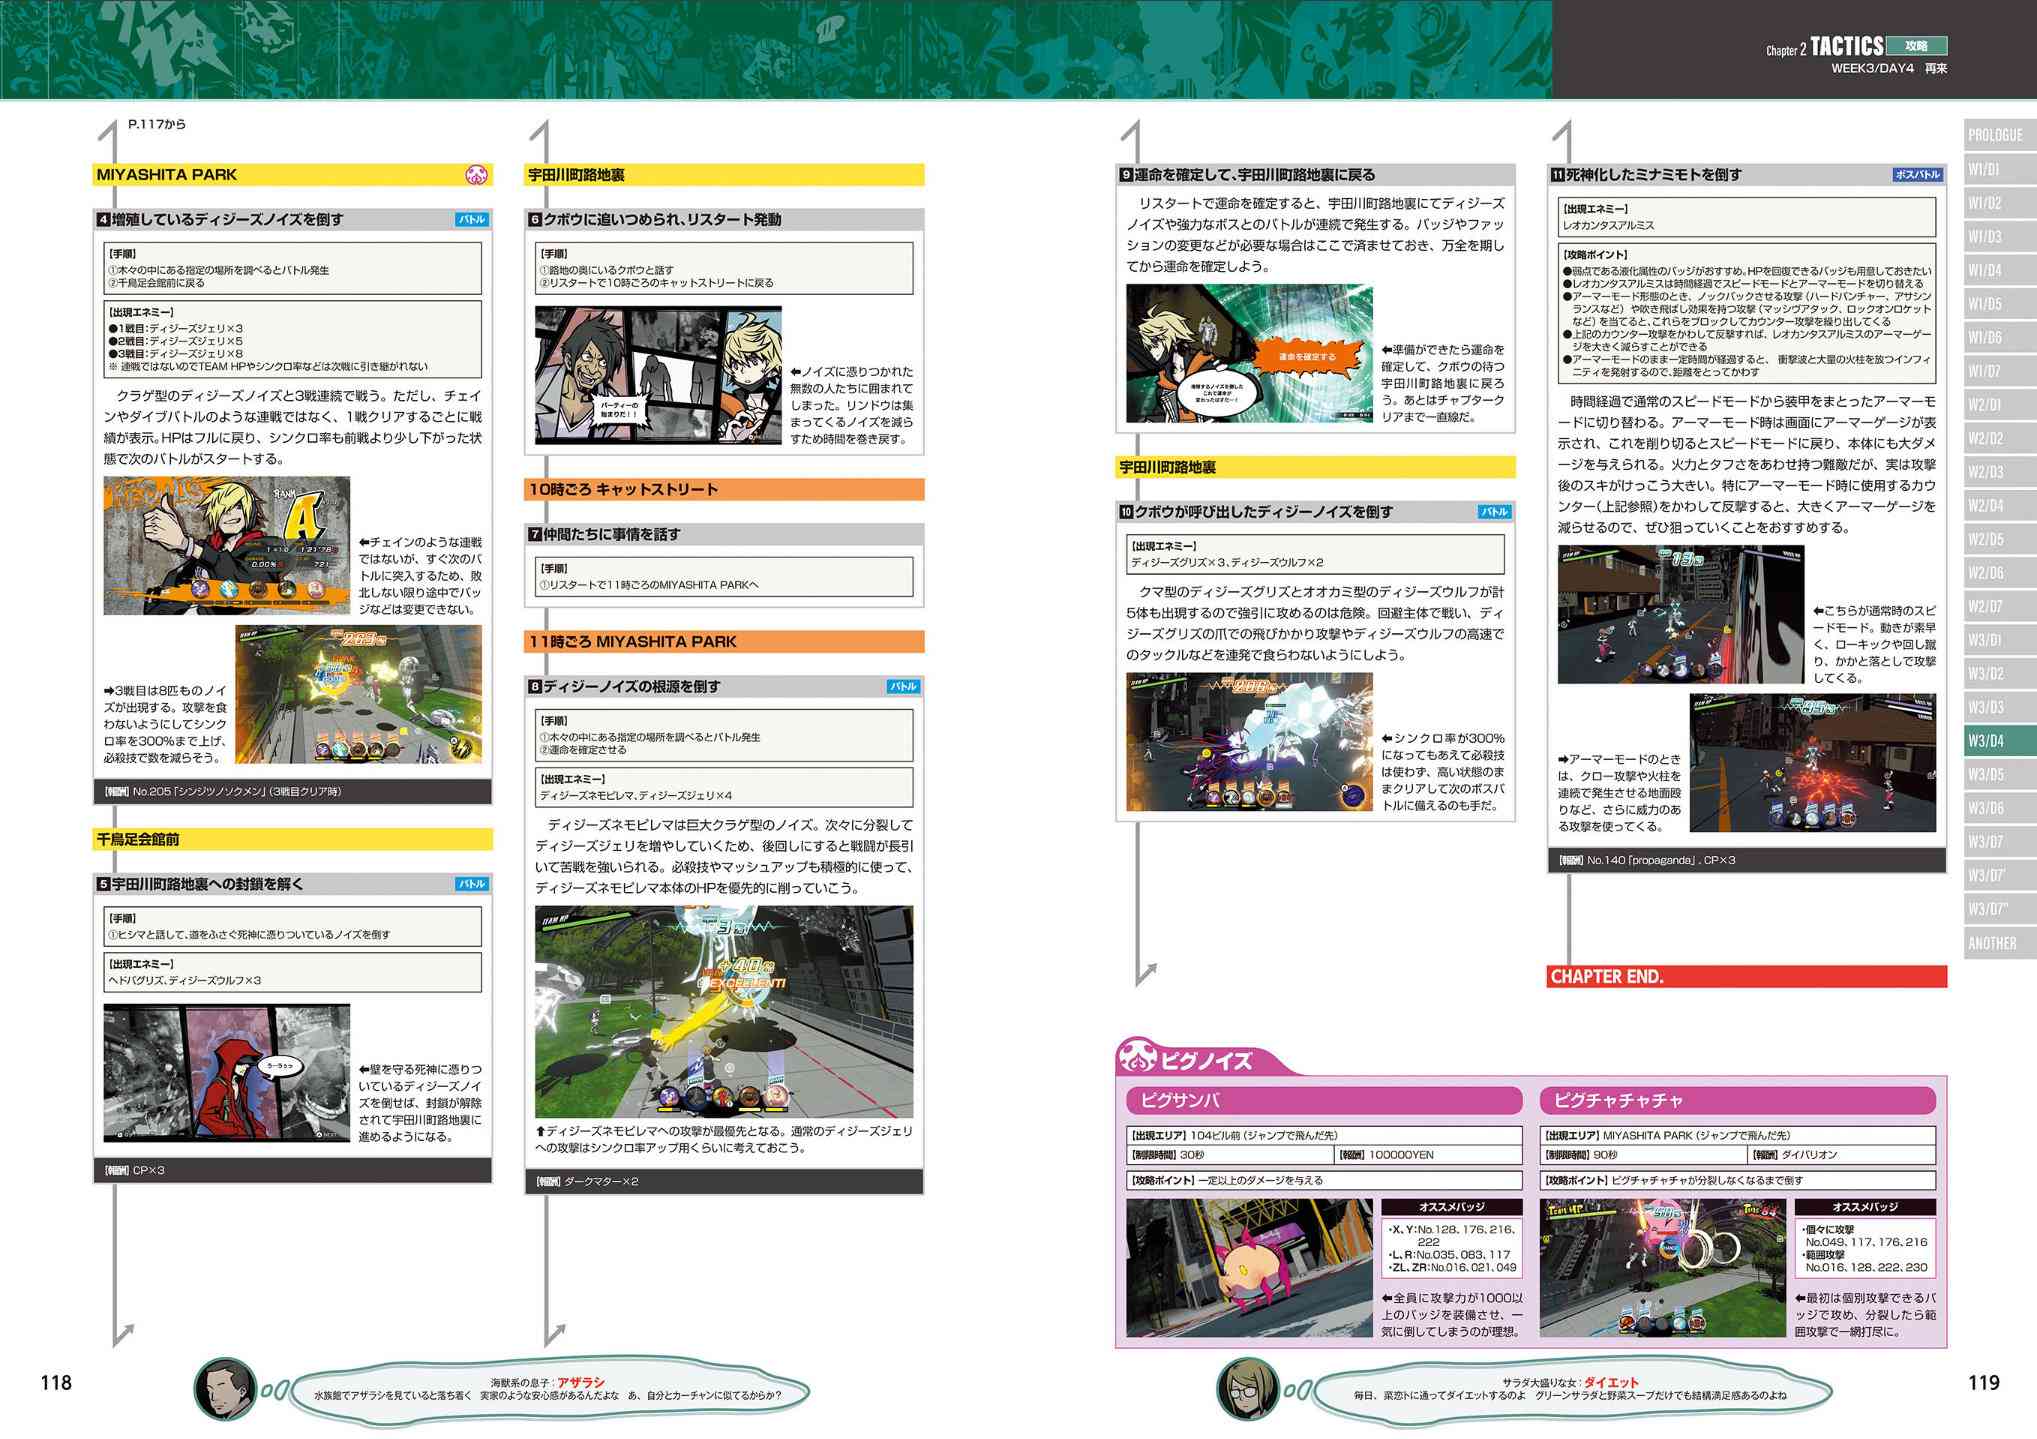2037x1439 pixels.
Task: Open the PROLOGUE side tab
Action: tap(1997, 136)
